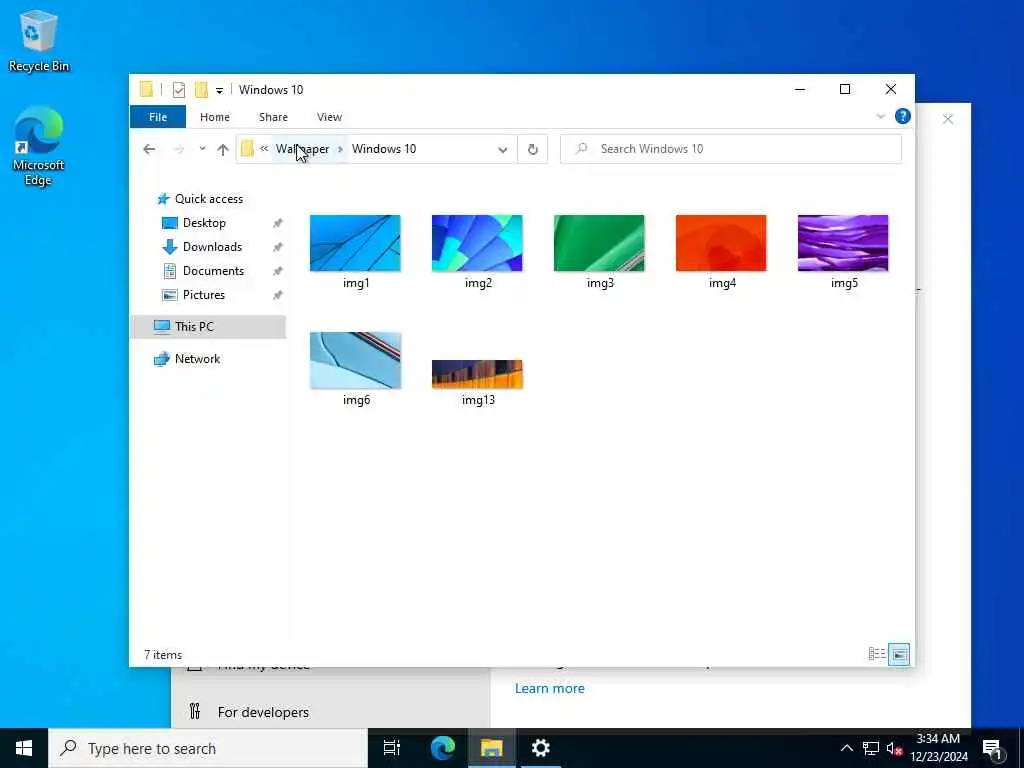
Task: Expand hidden path with double chevron
Action: (x=264, y=149)
